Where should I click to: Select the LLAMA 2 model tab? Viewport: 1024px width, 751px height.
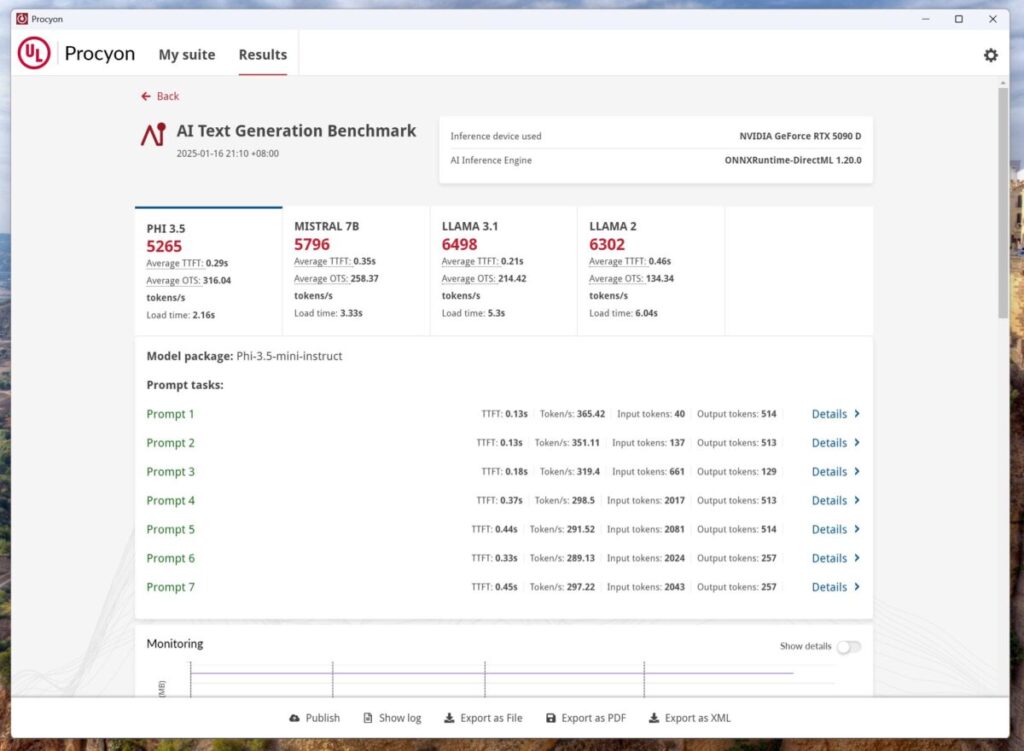tap(651, 271)
